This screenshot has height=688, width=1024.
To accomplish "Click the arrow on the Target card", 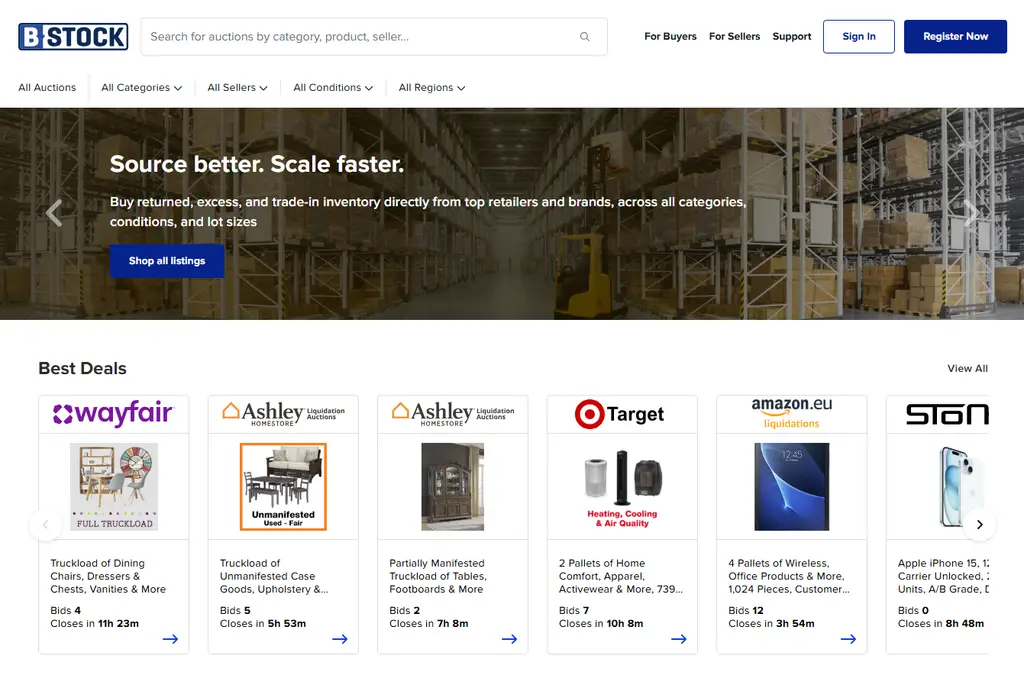I will (679, 639).
